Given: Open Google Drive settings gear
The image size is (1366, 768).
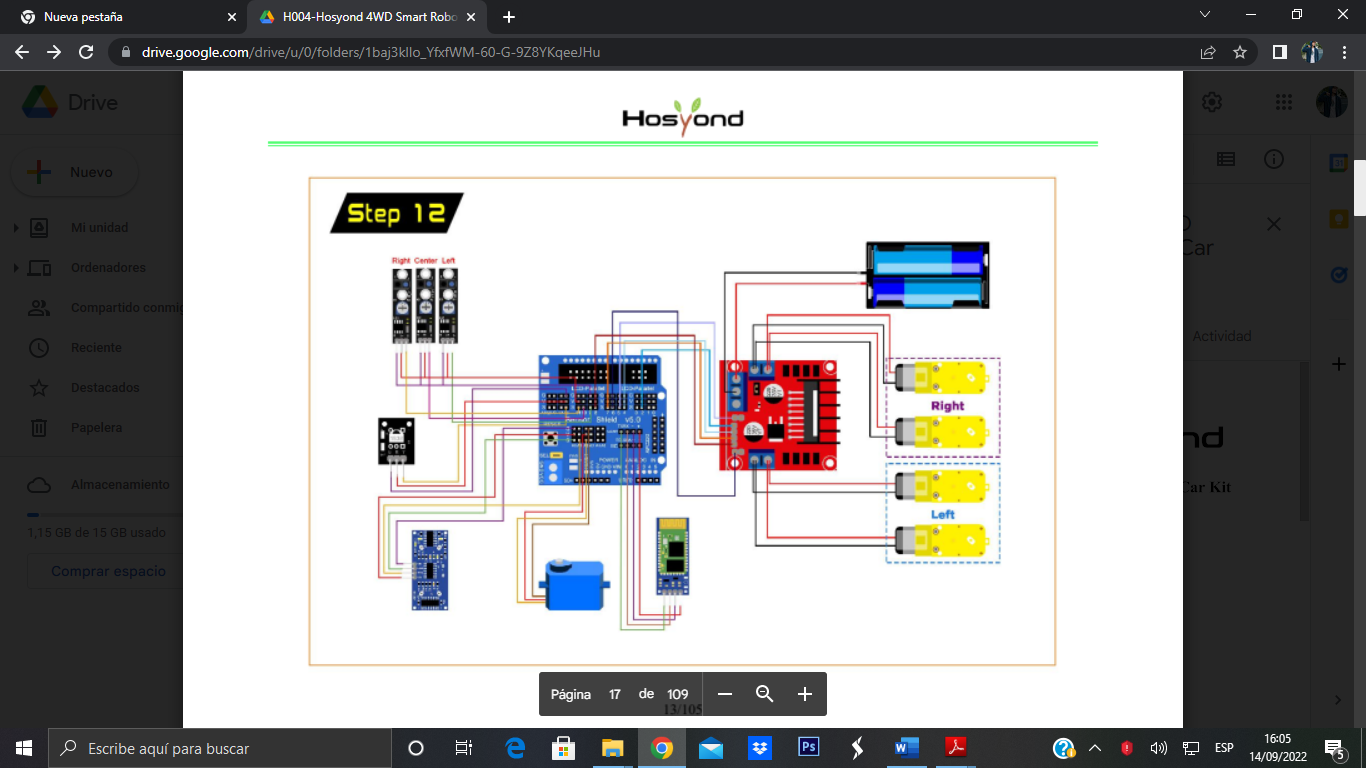Looking at the screenshot, I should coord(1212,102).
